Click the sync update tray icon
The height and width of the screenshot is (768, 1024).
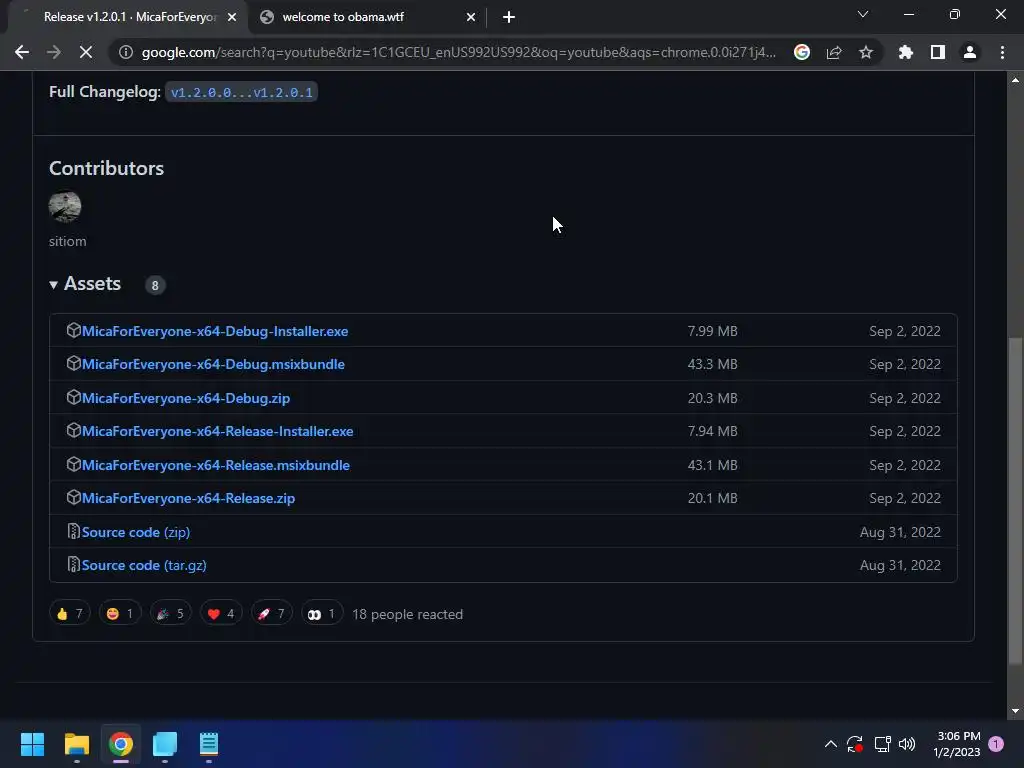855,744
